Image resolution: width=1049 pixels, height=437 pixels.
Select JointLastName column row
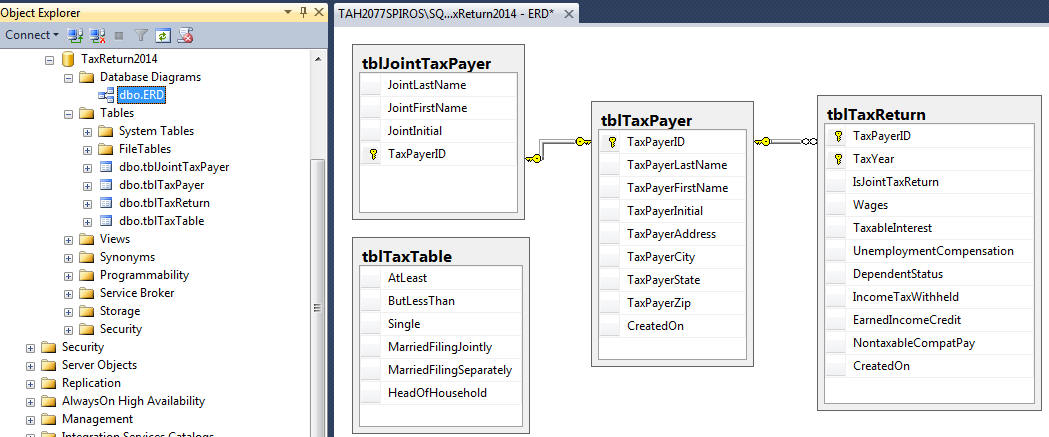(x=438, y=85)
